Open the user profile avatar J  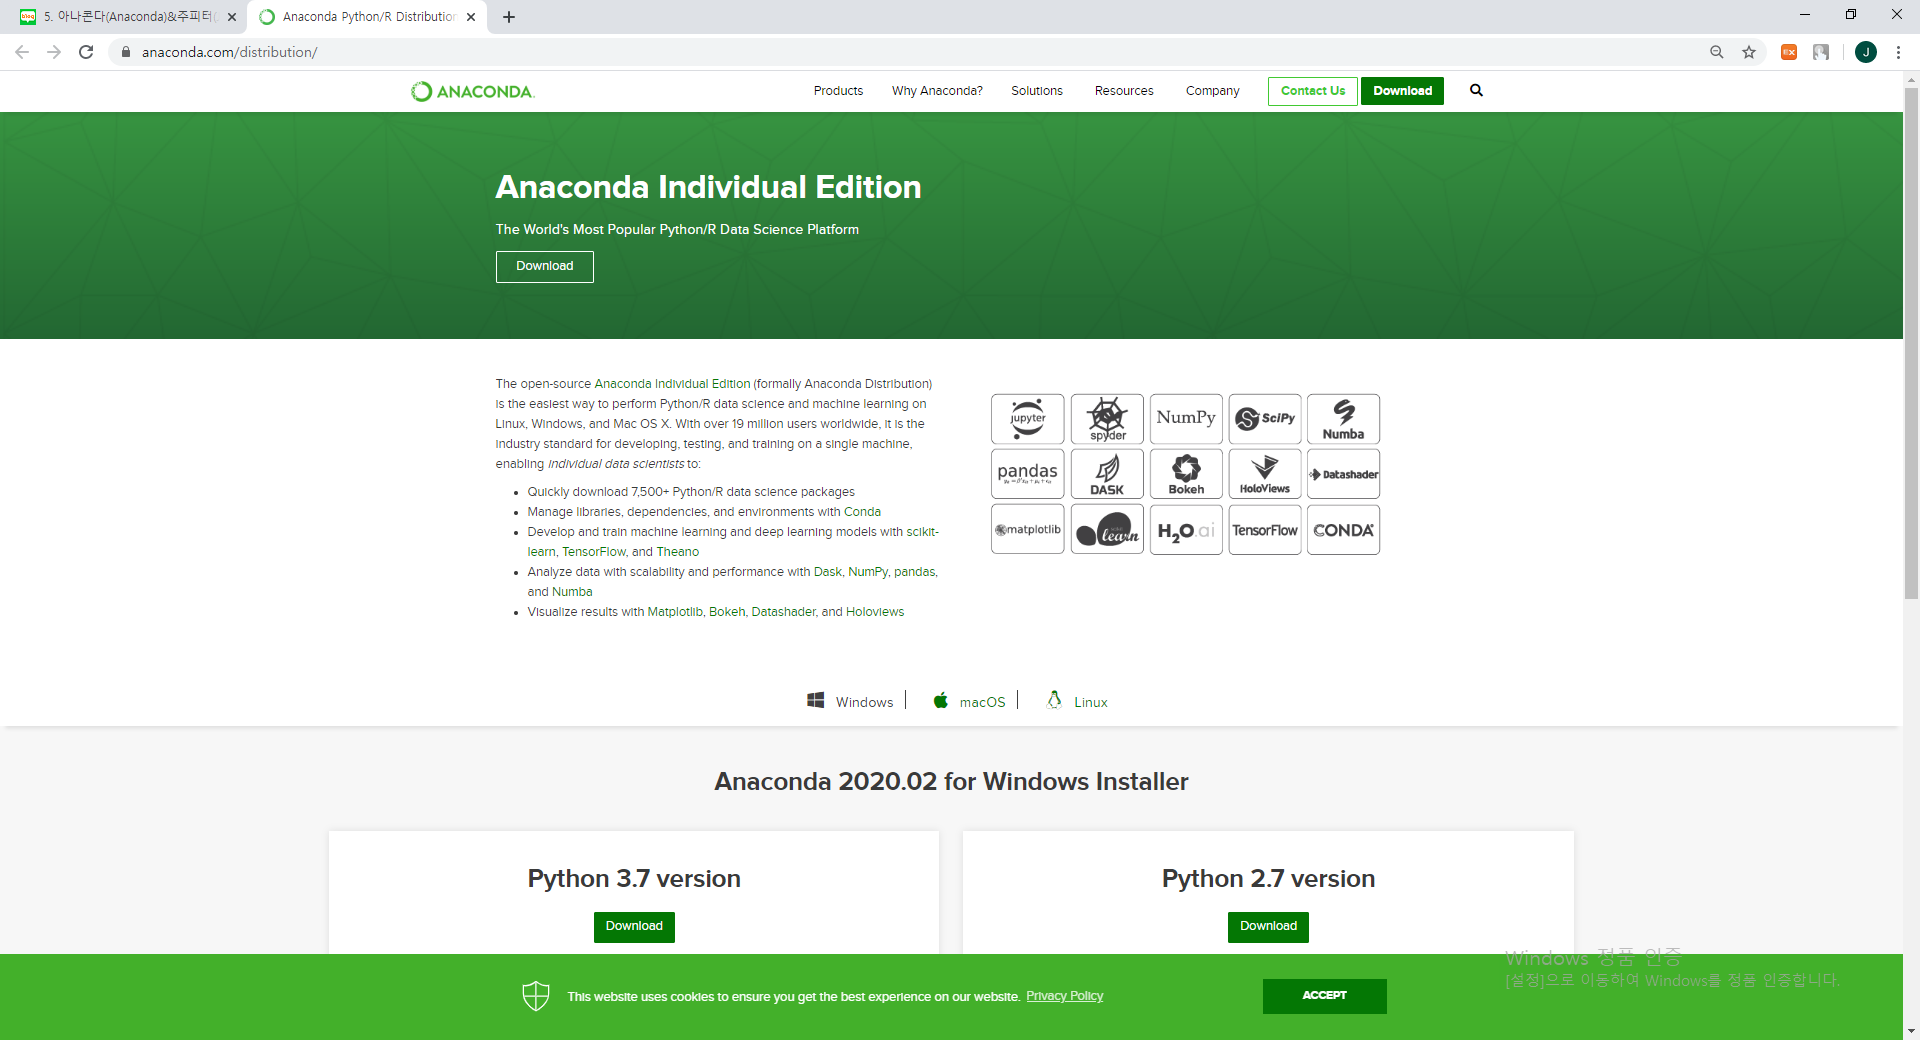click(1866, 52)
